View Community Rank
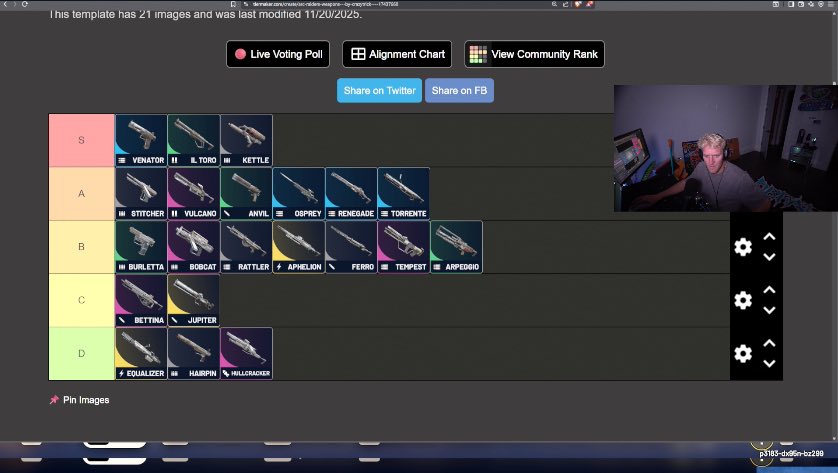 (534, 54)
